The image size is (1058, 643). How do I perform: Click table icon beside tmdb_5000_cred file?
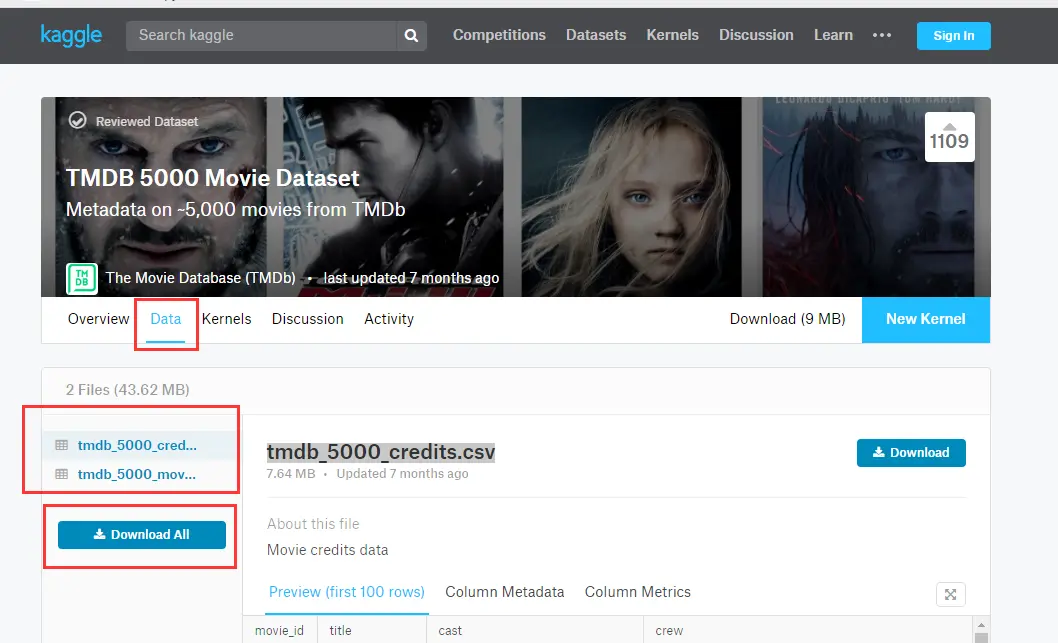(x=61, y=445)
